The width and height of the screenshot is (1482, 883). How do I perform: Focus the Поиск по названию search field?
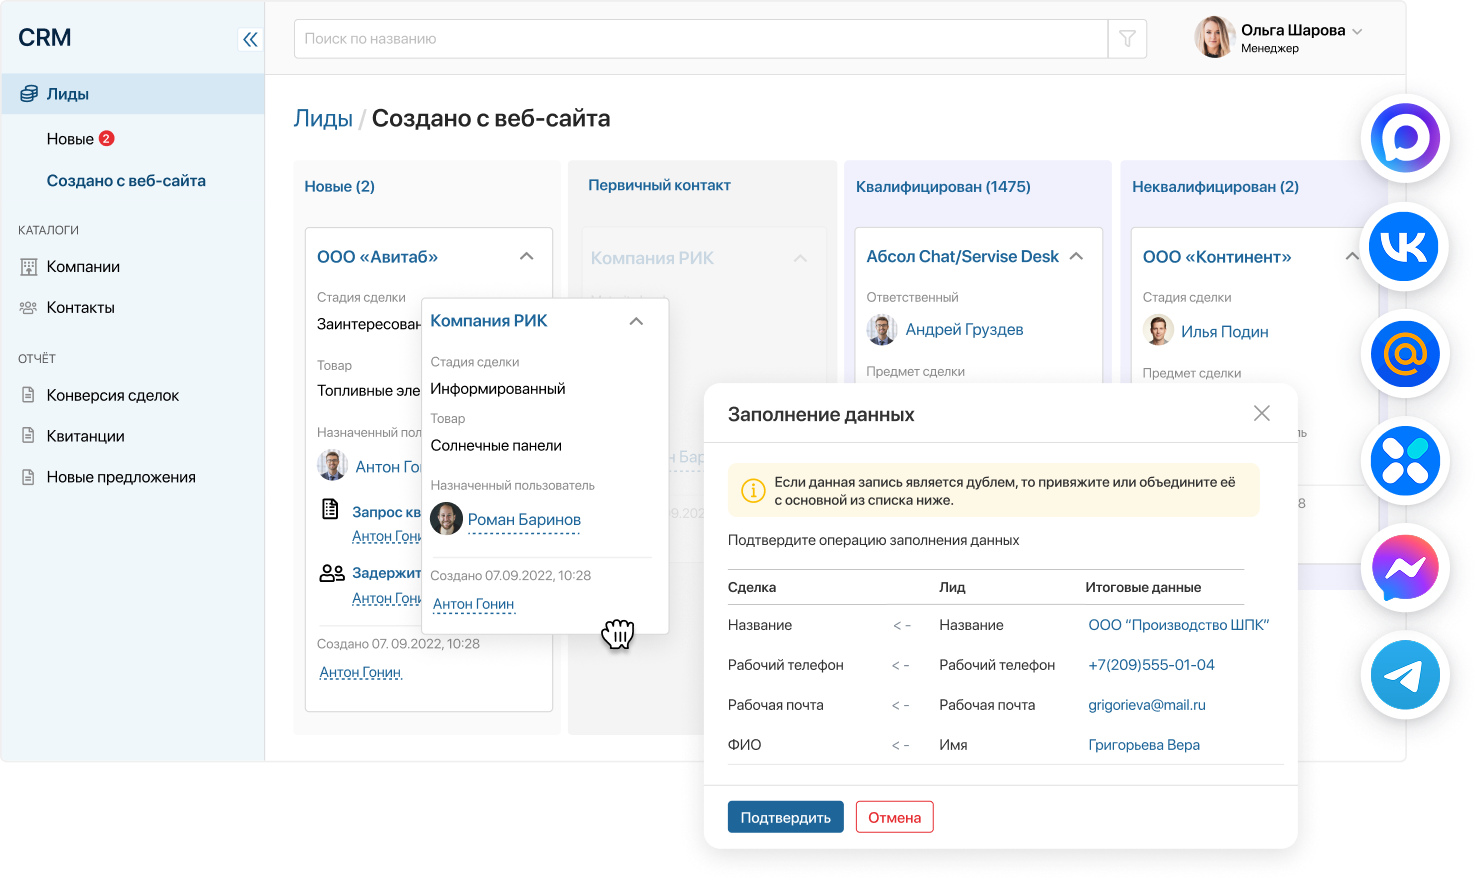(700, 39)
